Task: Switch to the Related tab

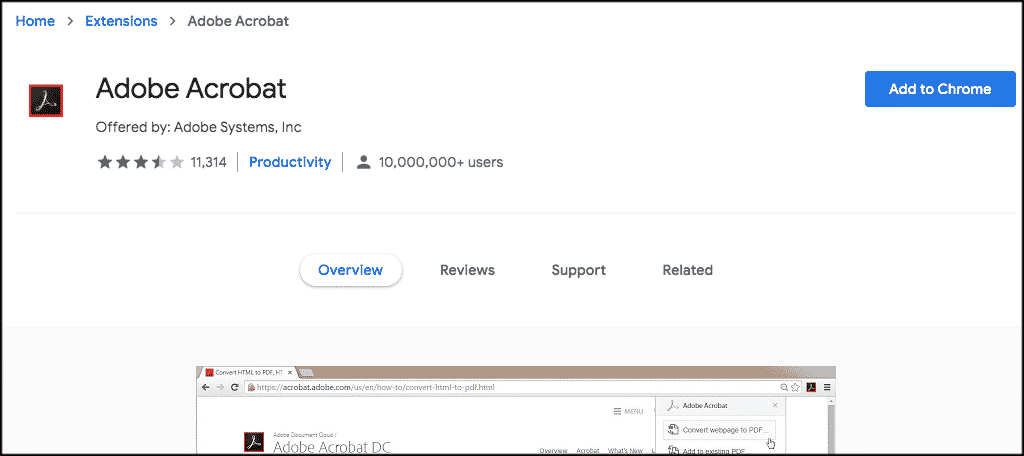Action: [687, 270]
